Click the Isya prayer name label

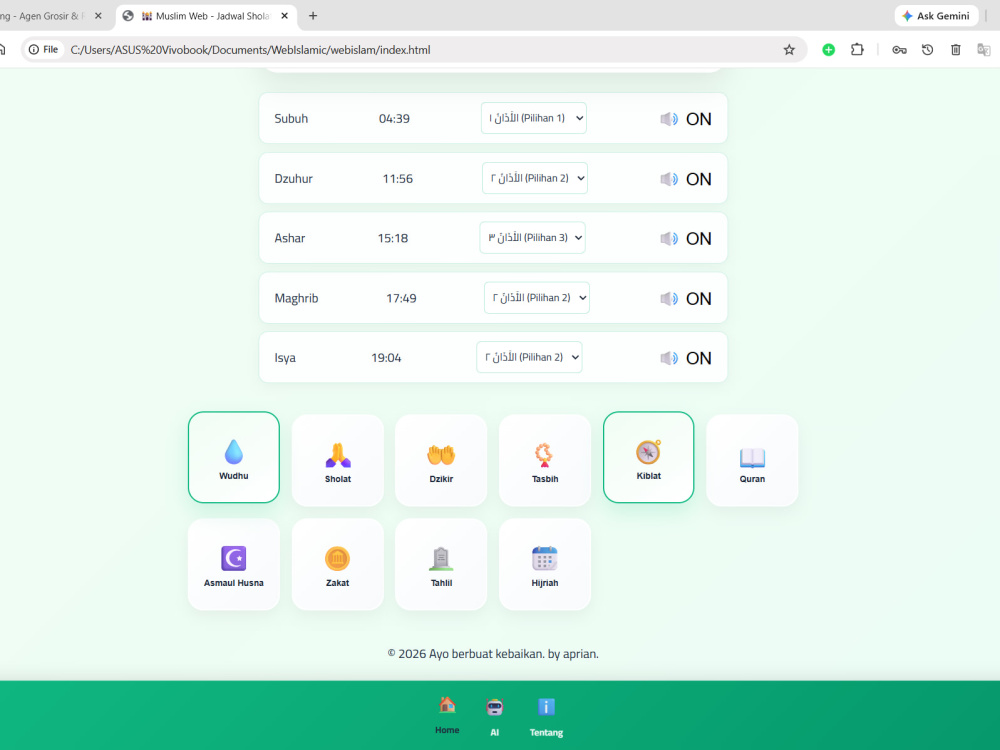coord(285,358)
